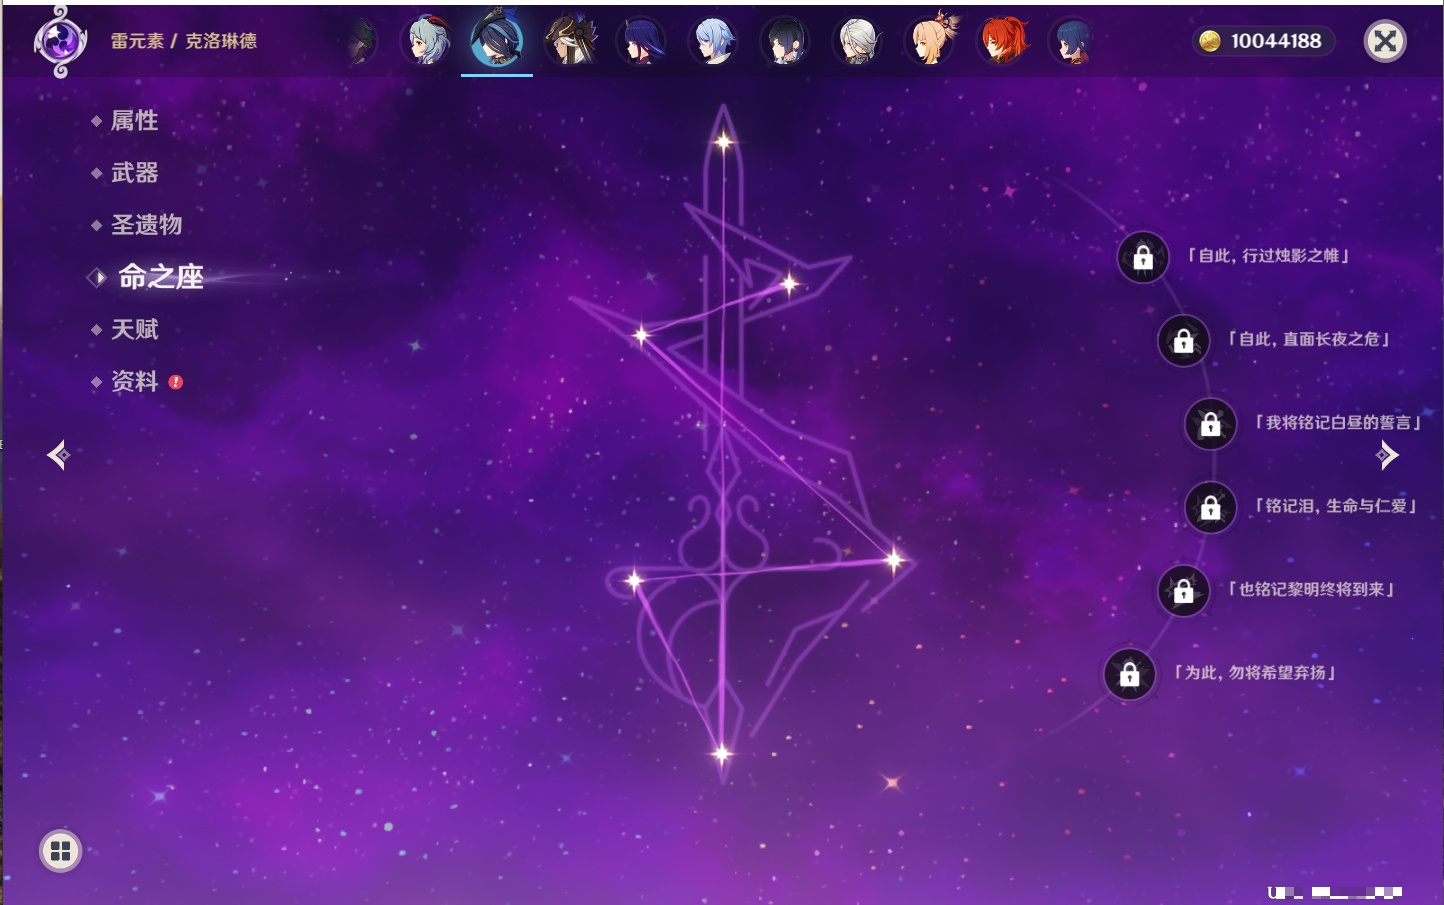Select the red ponytail character avatar
This screenshot has width=1444, height=905.
tap(1003, 42)
